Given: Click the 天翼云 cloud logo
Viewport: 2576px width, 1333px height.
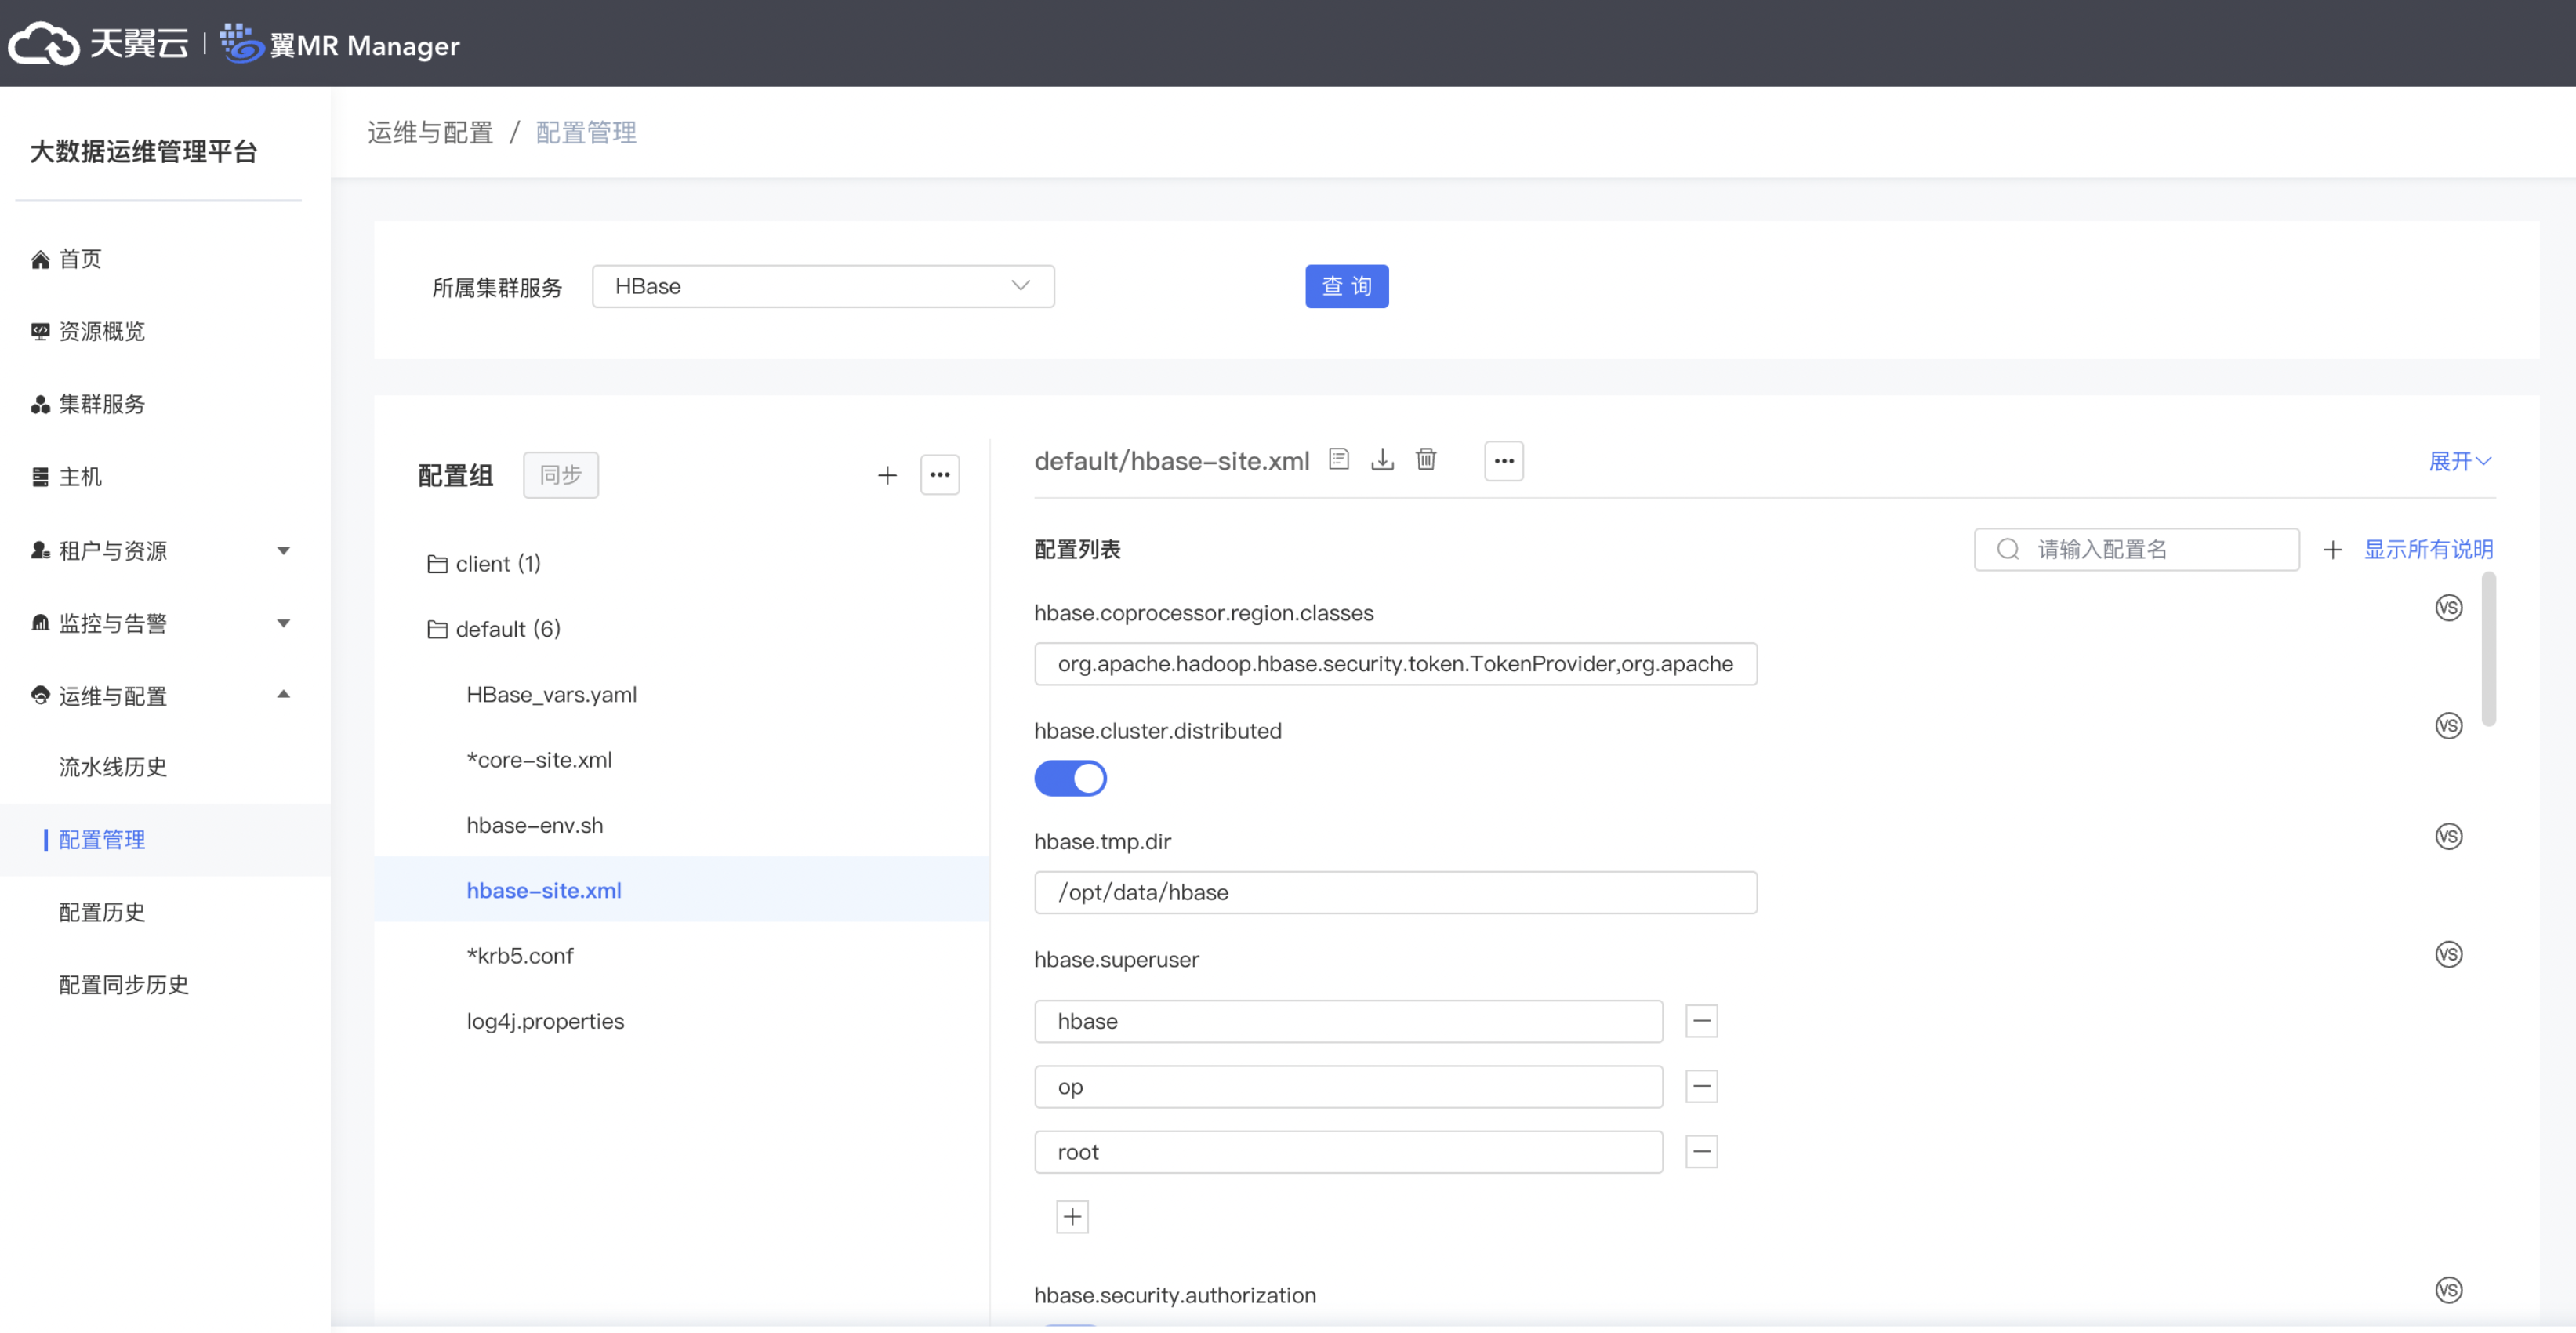Looking at the screenshot, I should tap(98, 43).
